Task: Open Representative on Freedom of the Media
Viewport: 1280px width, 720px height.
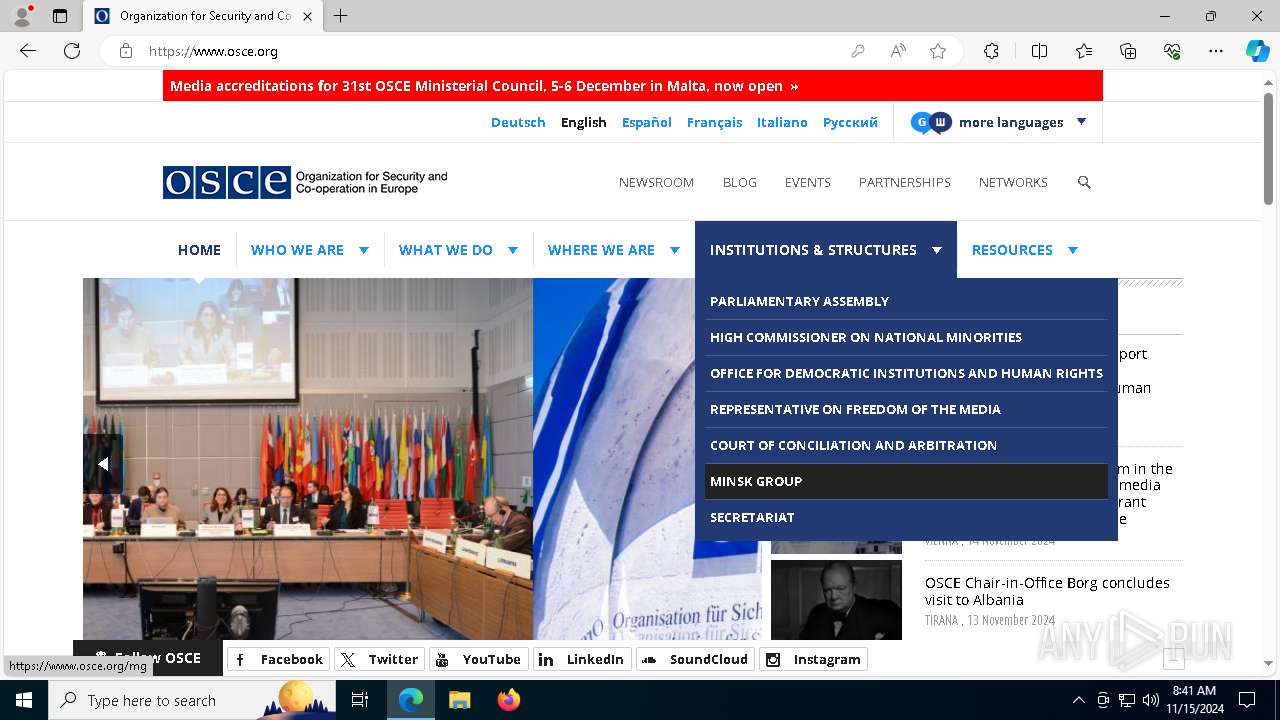Action: (906, 409)
